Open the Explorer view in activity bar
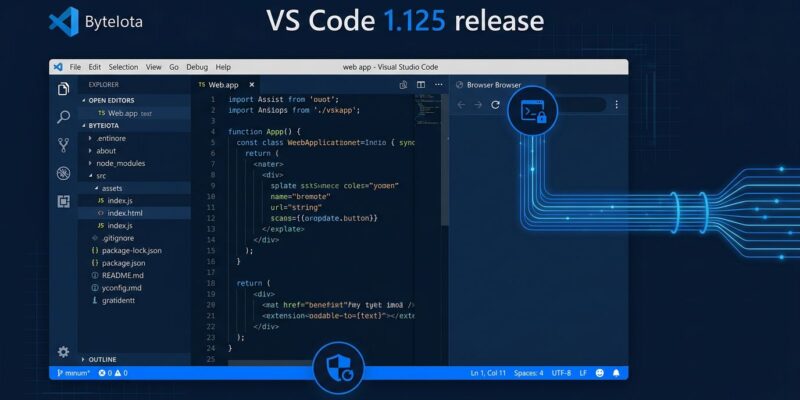The height and width of the screenshot is (400, 800). coord(63,89)
